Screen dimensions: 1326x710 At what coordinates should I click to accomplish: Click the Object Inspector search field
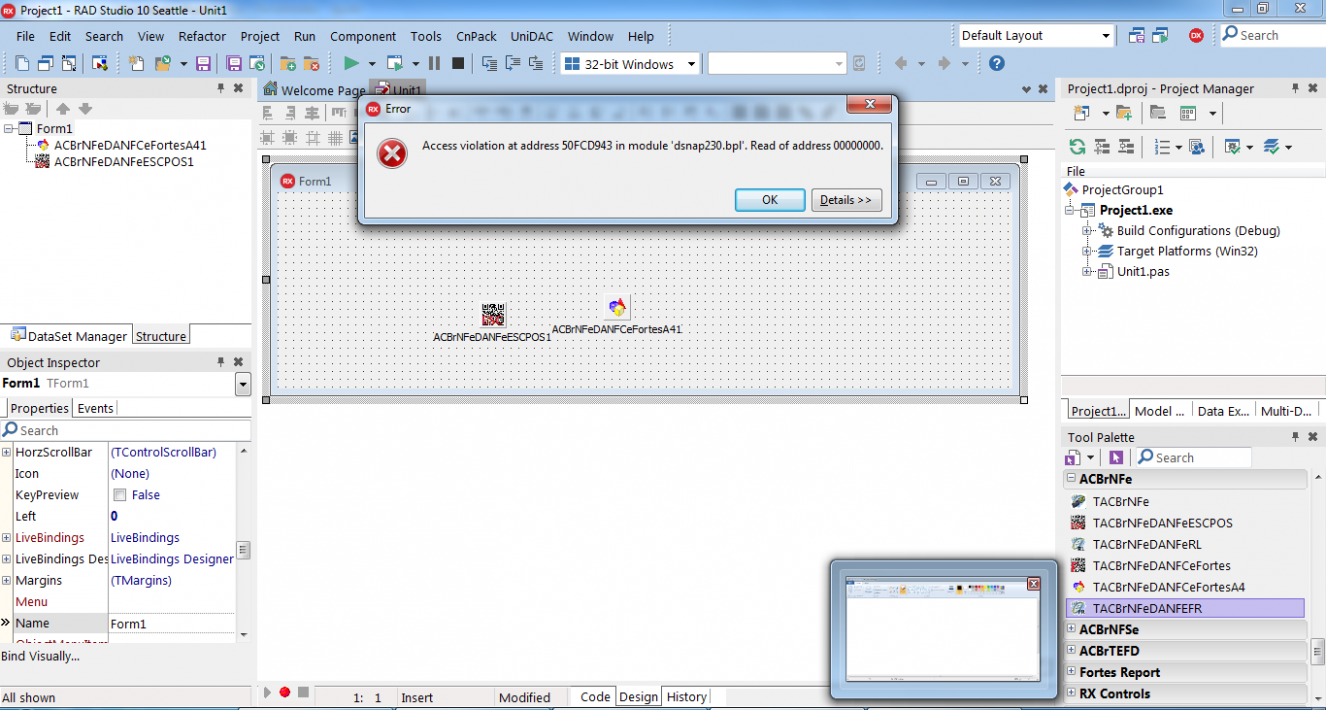[x=125, y=430]
